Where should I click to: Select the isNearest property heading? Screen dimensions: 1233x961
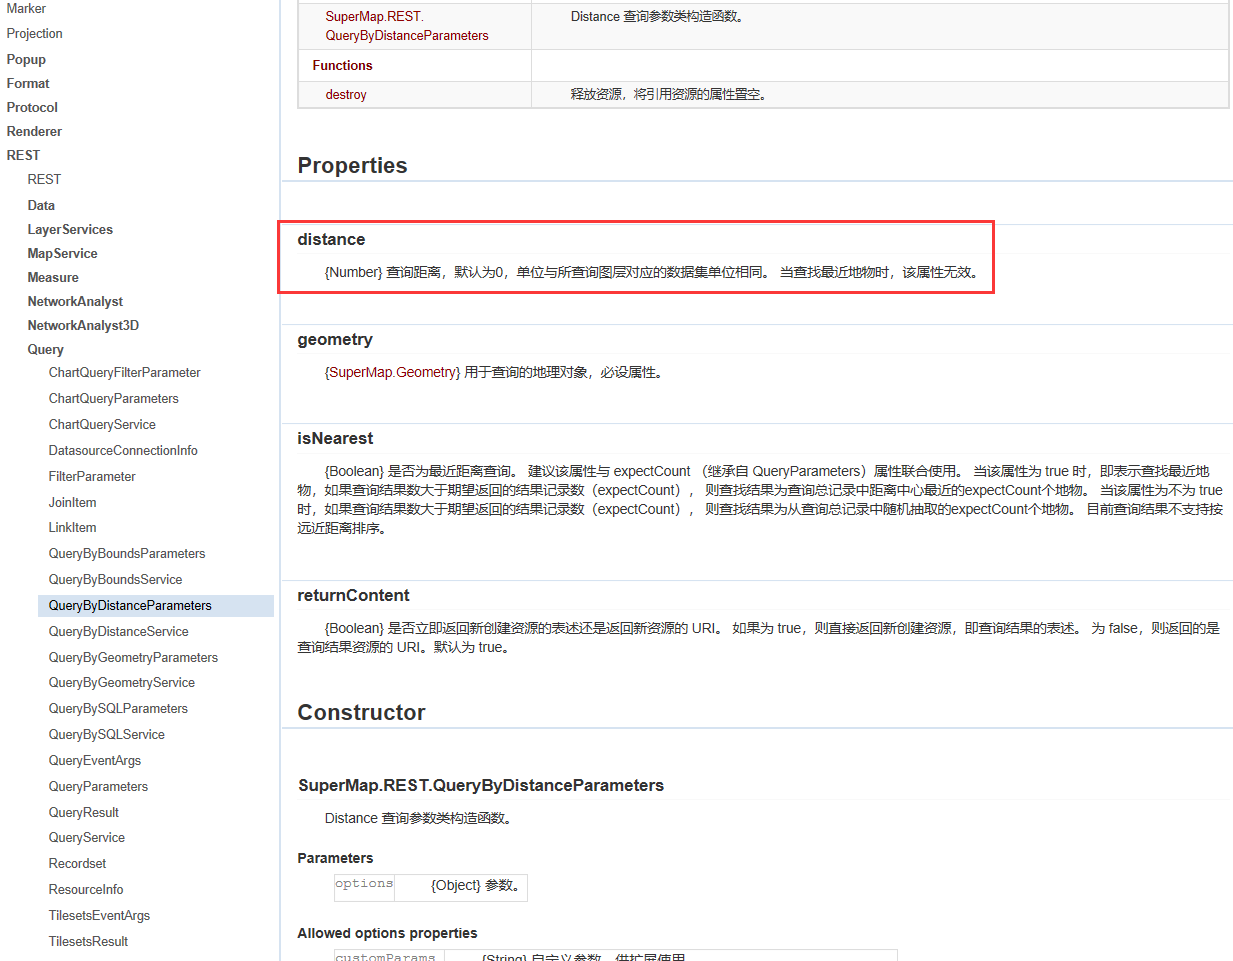click(x=335, y=438)
